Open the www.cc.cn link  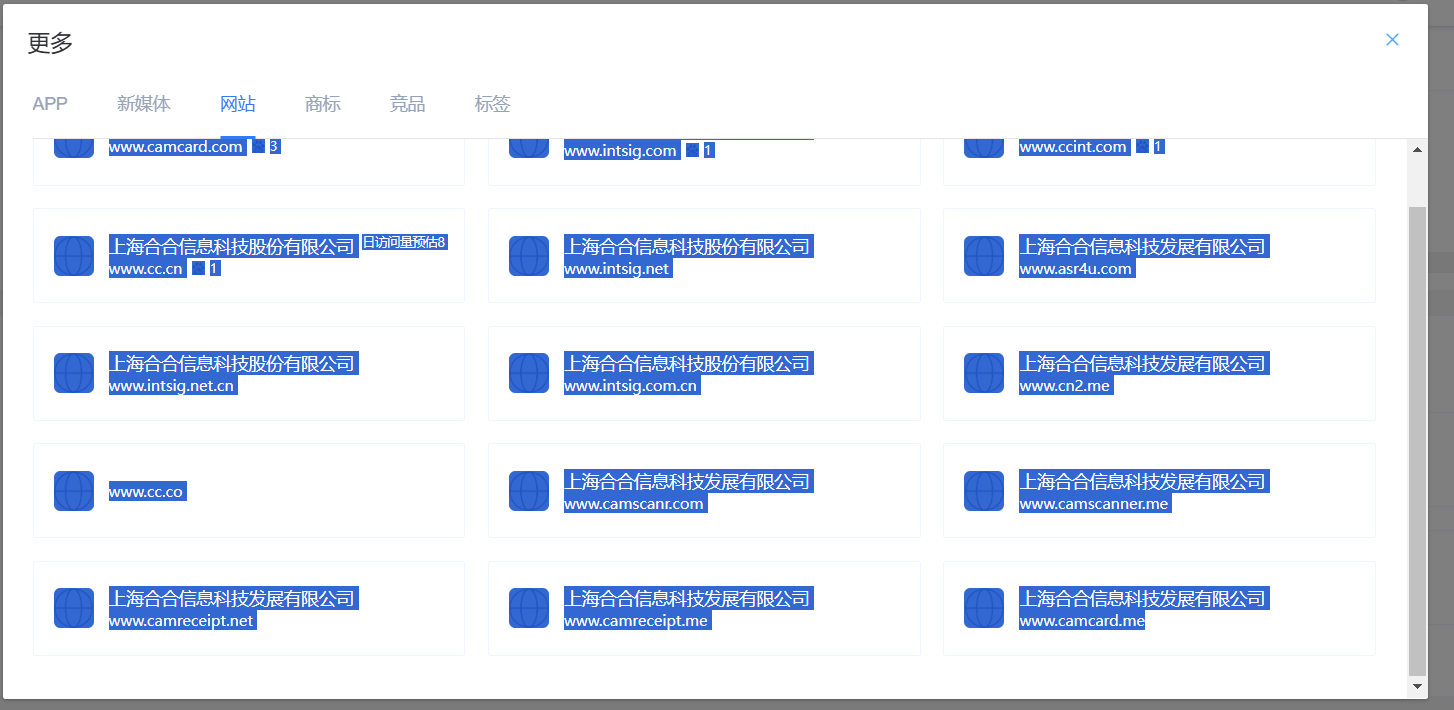146,269
